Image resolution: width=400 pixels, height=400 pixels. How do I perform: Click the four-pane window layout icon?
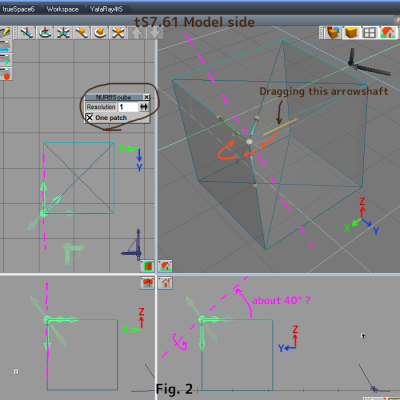pyautogui.click(x=369, y=33)
